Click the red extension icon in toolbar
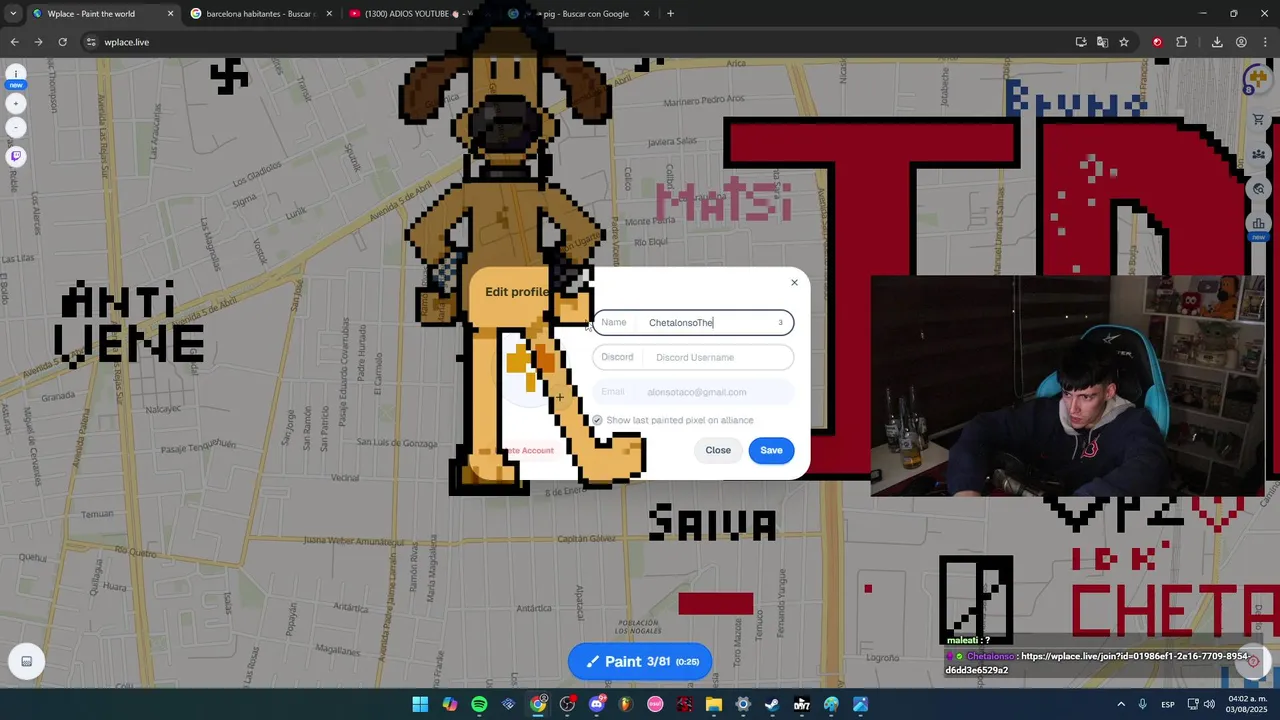 1157,42
